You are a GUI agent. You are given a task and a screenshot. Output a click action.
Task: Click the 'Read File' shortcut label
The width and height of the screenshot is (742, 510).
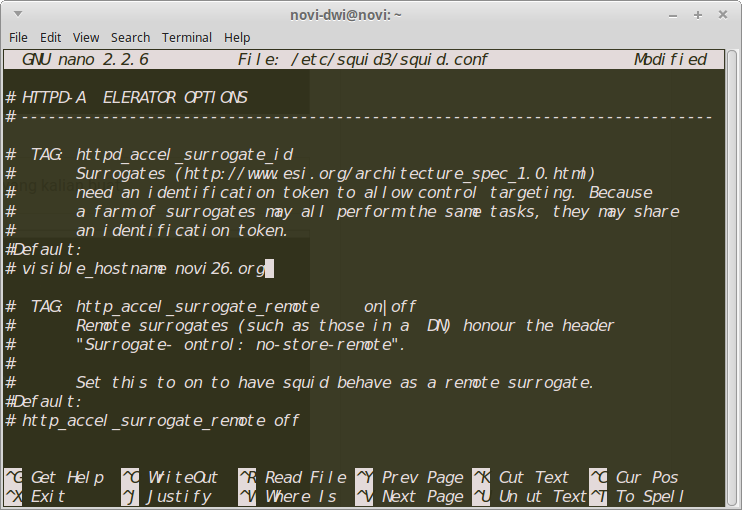click(x=306, y=477)
